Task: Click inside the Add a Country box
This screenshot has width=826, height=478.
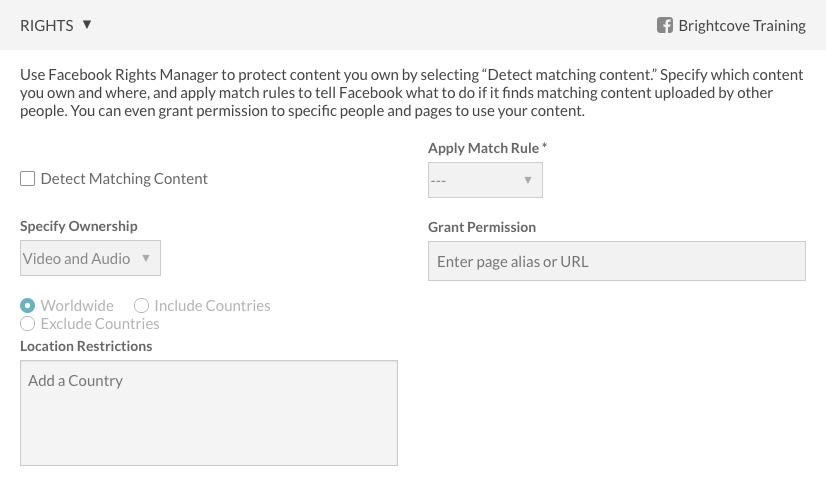Action: 208,412
